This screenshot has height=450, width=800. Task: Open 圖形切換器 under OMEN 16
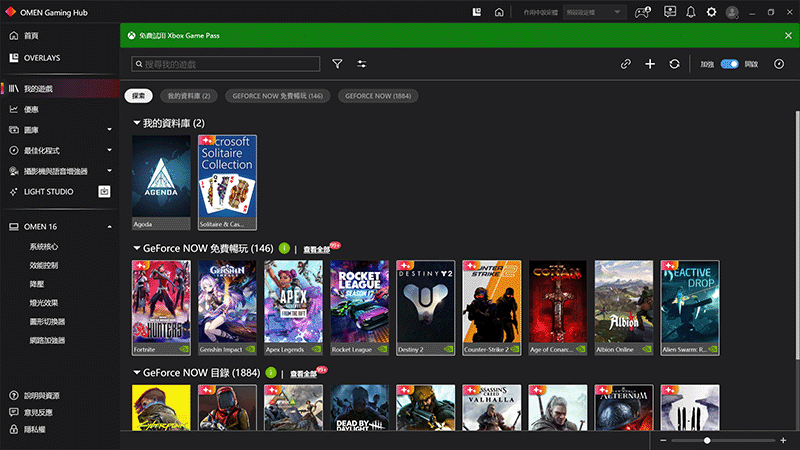pos(47,321)
